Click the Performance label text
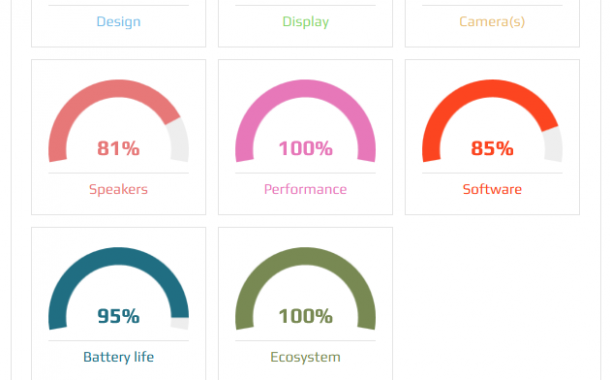Image resolution: width=610 pixels, height=380 pixels. click(305, 189)
